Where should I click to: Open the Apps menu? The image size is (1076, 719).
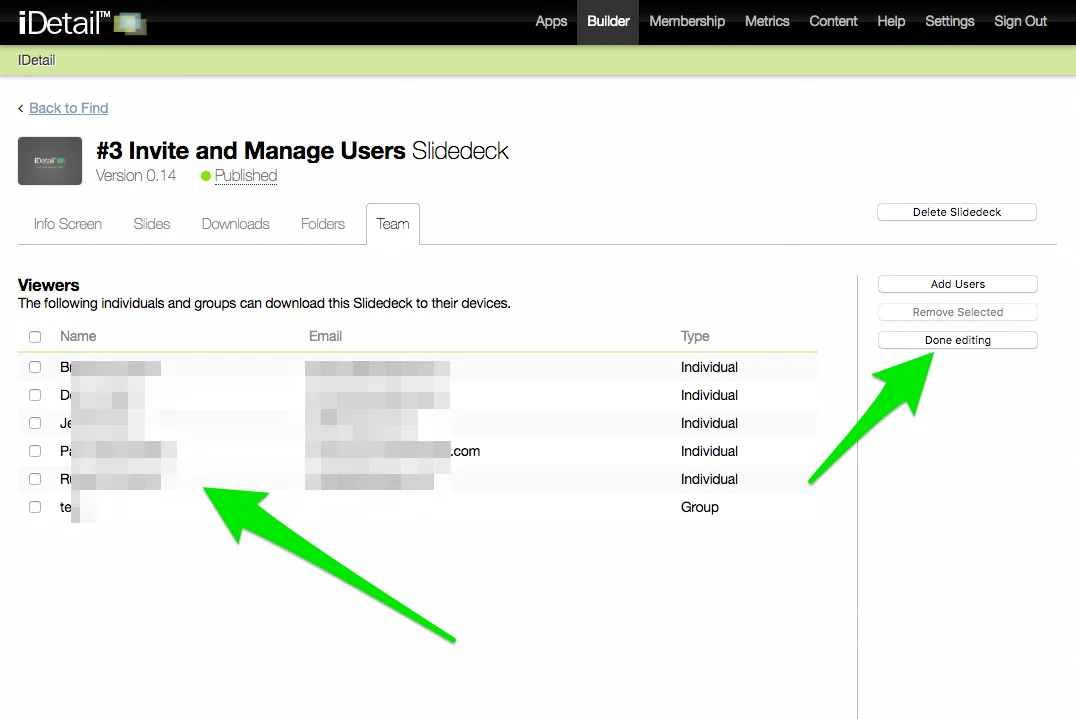pos(551,21)
